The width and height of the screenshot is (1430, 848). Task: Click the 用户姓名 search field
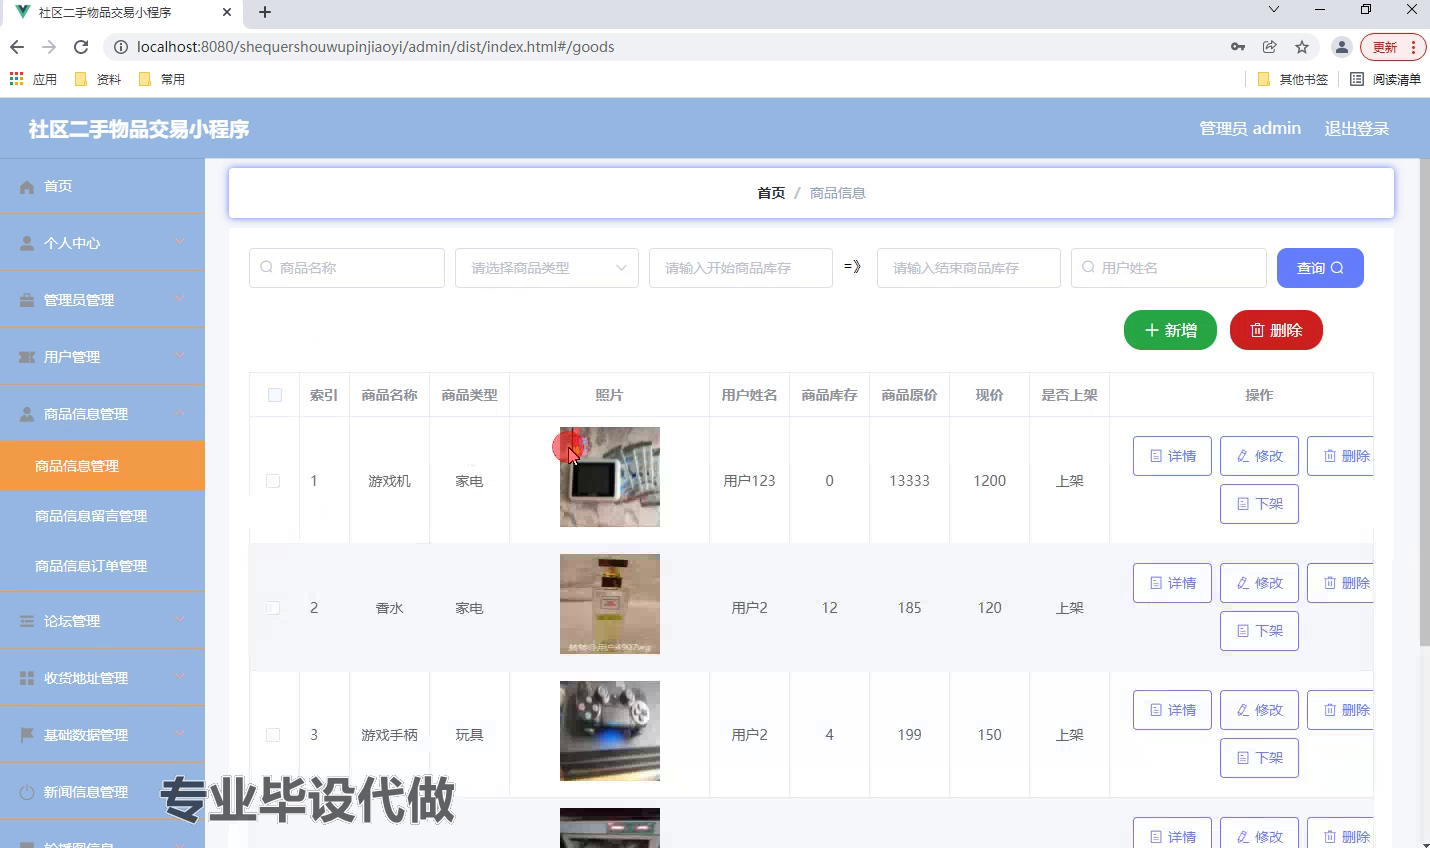(x=1169, y=268)
